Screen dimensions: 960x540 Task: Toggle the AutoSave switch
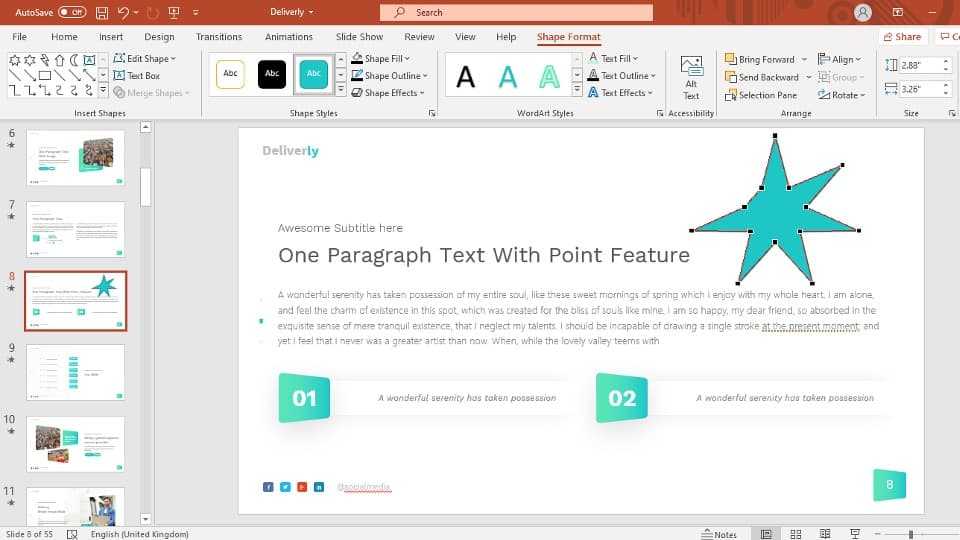point(72,12)
